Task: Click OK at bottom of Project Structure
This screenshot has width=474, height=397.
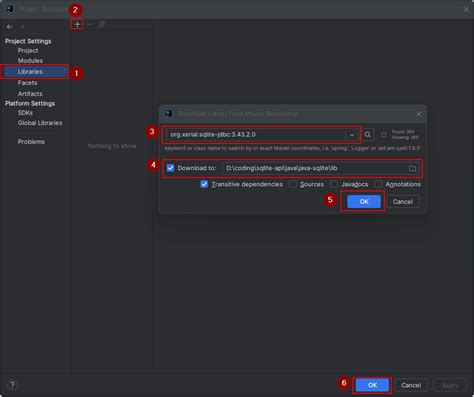Action: [372, 385]
